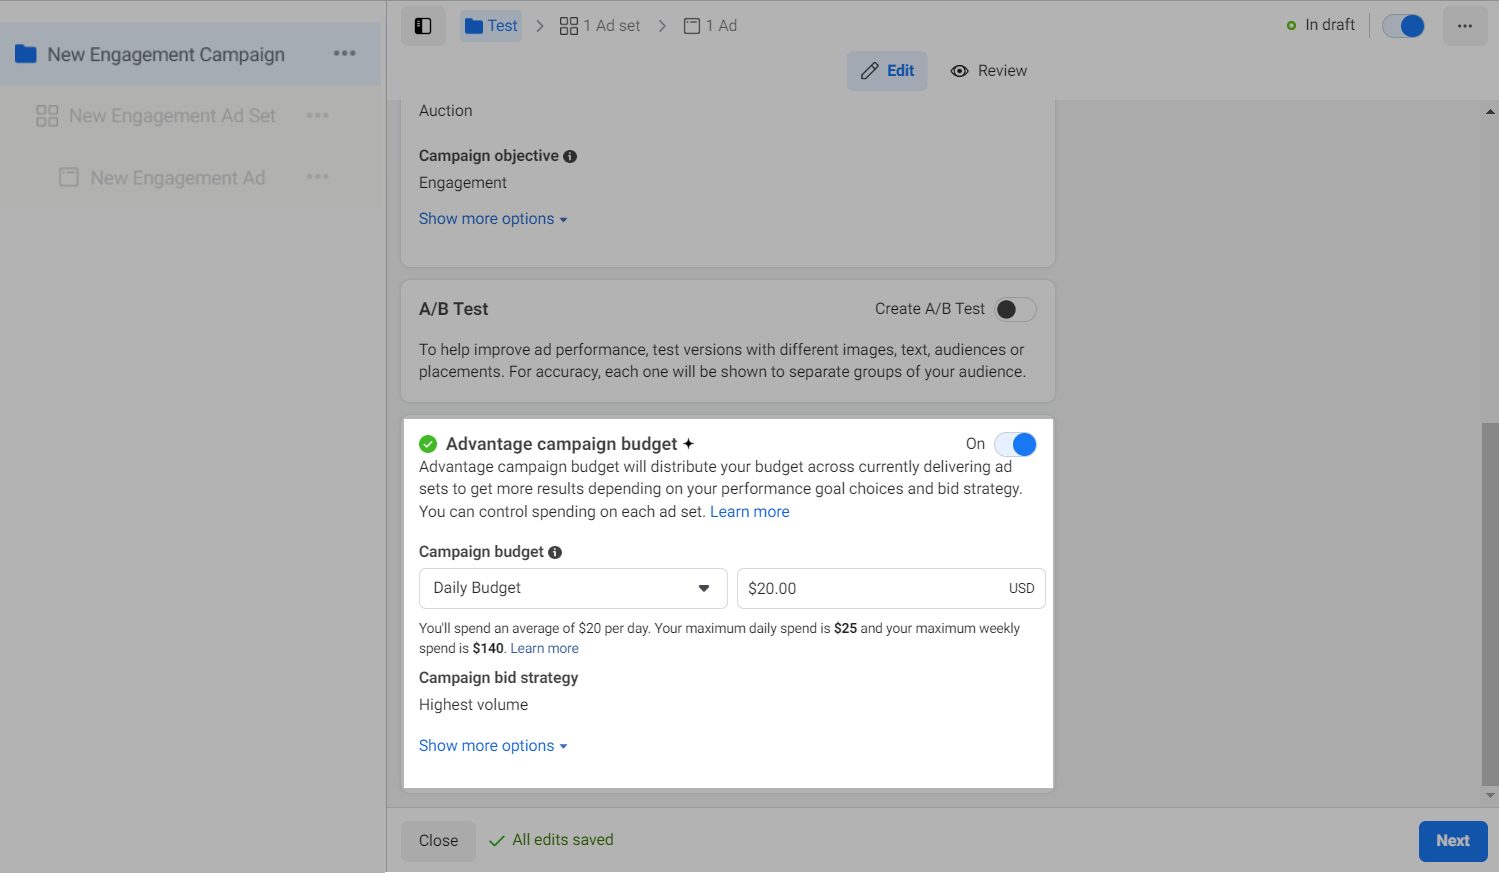
Task: Click the Close button
Action: [x=438, y=841]
